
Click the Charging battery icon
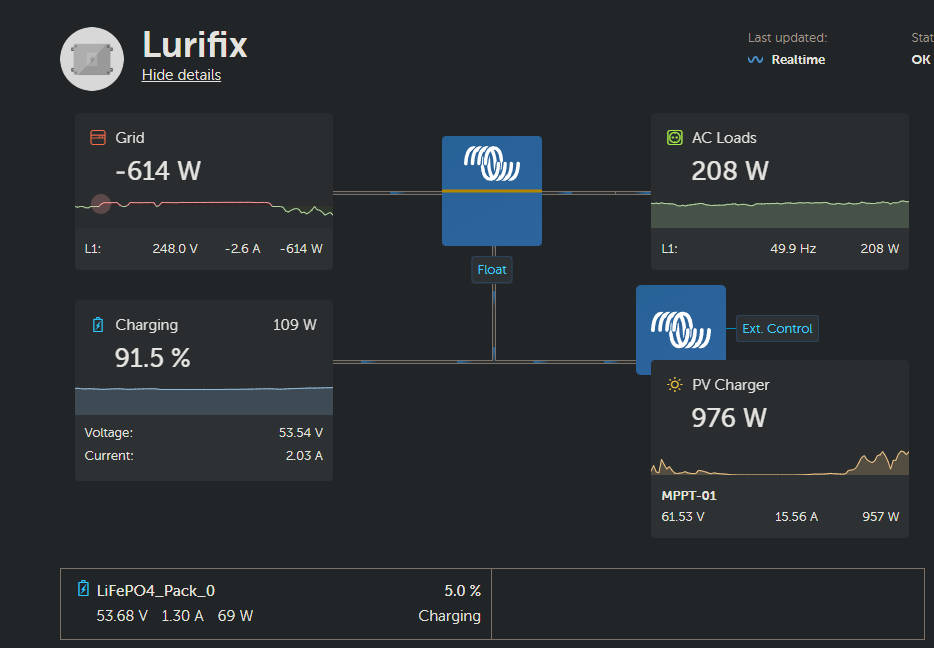click(97, 324)
